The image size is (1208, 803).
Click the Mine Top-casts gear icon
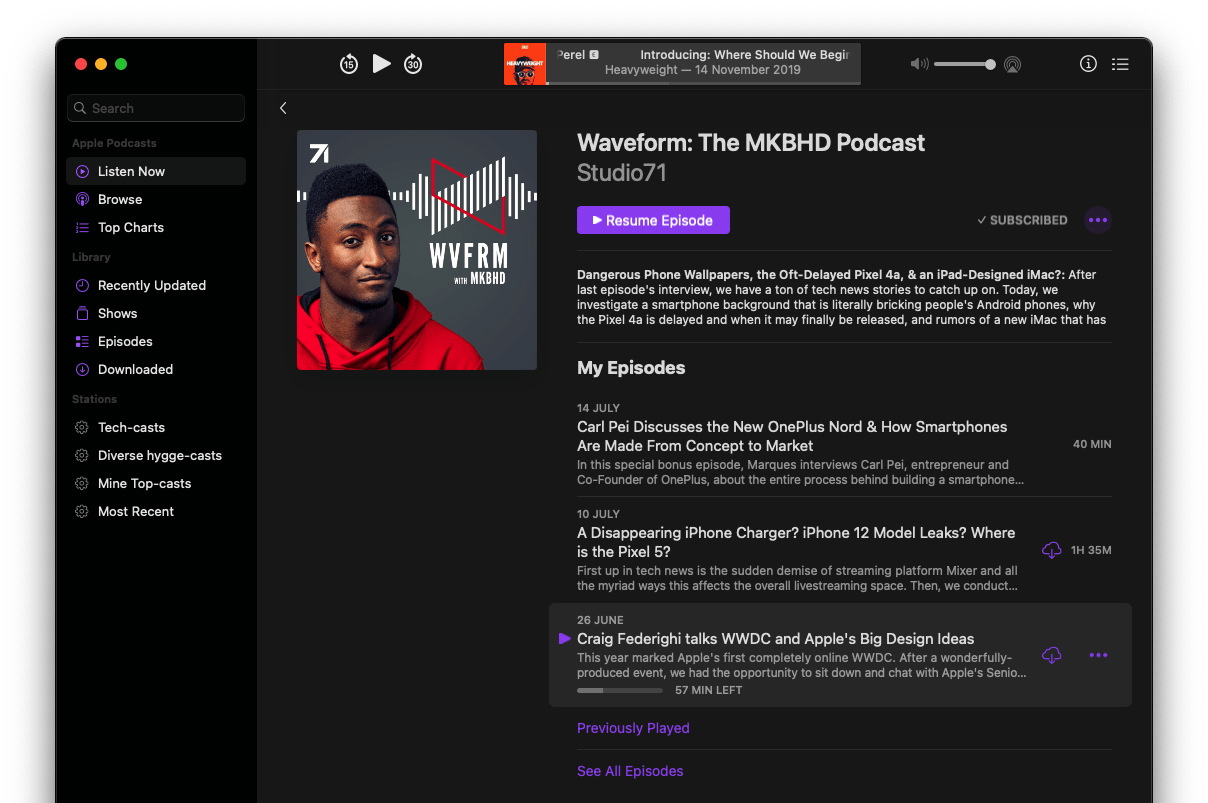click(82, 484)
